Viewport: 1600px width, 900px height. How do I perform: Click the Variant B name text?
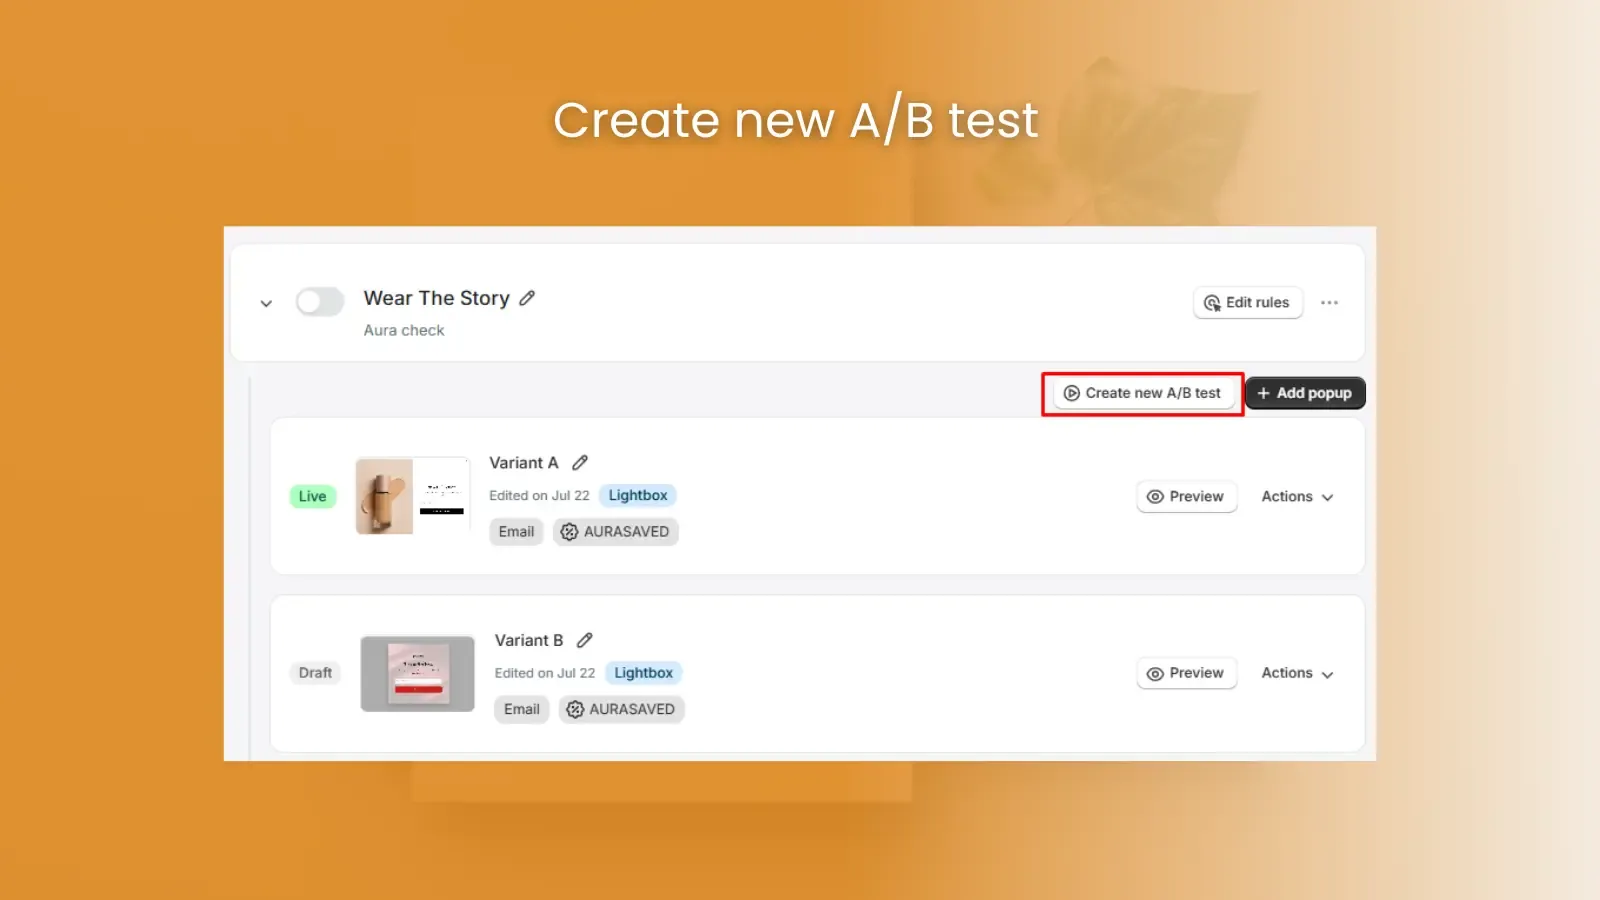pos(529,640)
